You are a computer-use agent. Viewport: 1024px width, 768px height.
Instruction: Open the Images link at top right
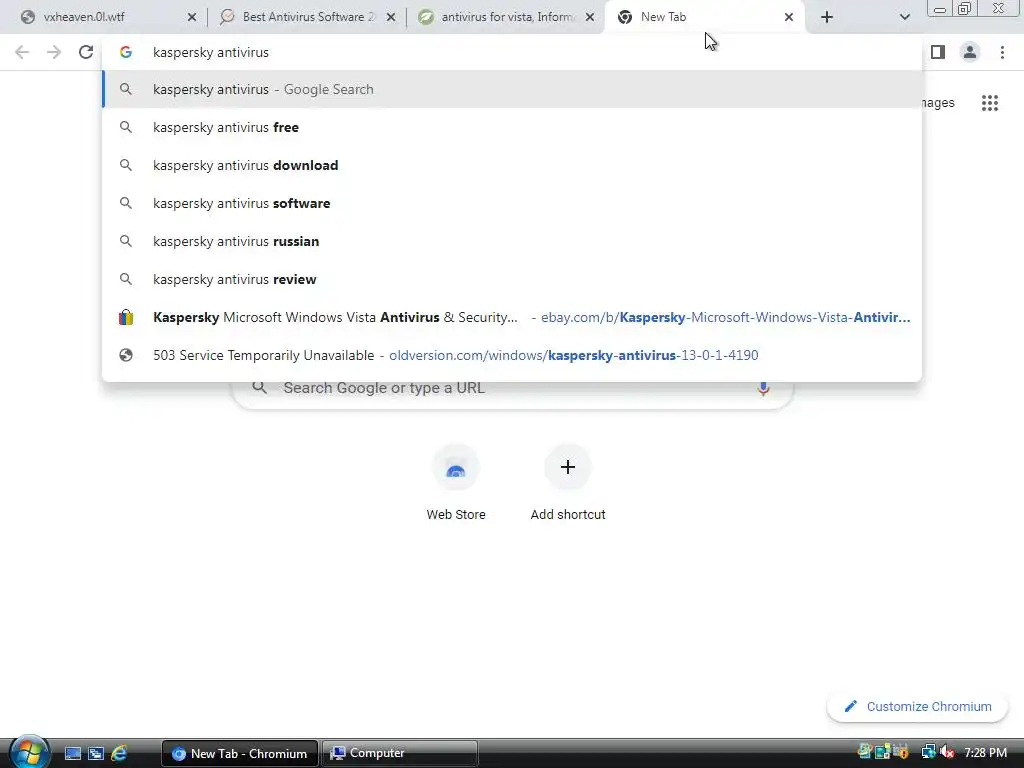[938, 103]
